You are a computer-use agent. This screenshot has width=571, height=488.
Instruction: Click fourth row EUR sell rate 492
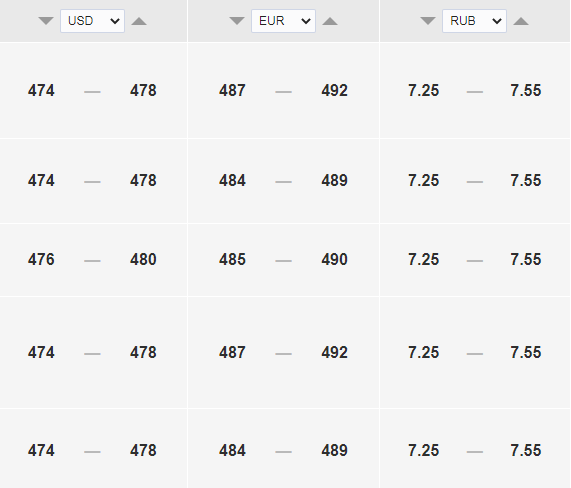[335, 353]
